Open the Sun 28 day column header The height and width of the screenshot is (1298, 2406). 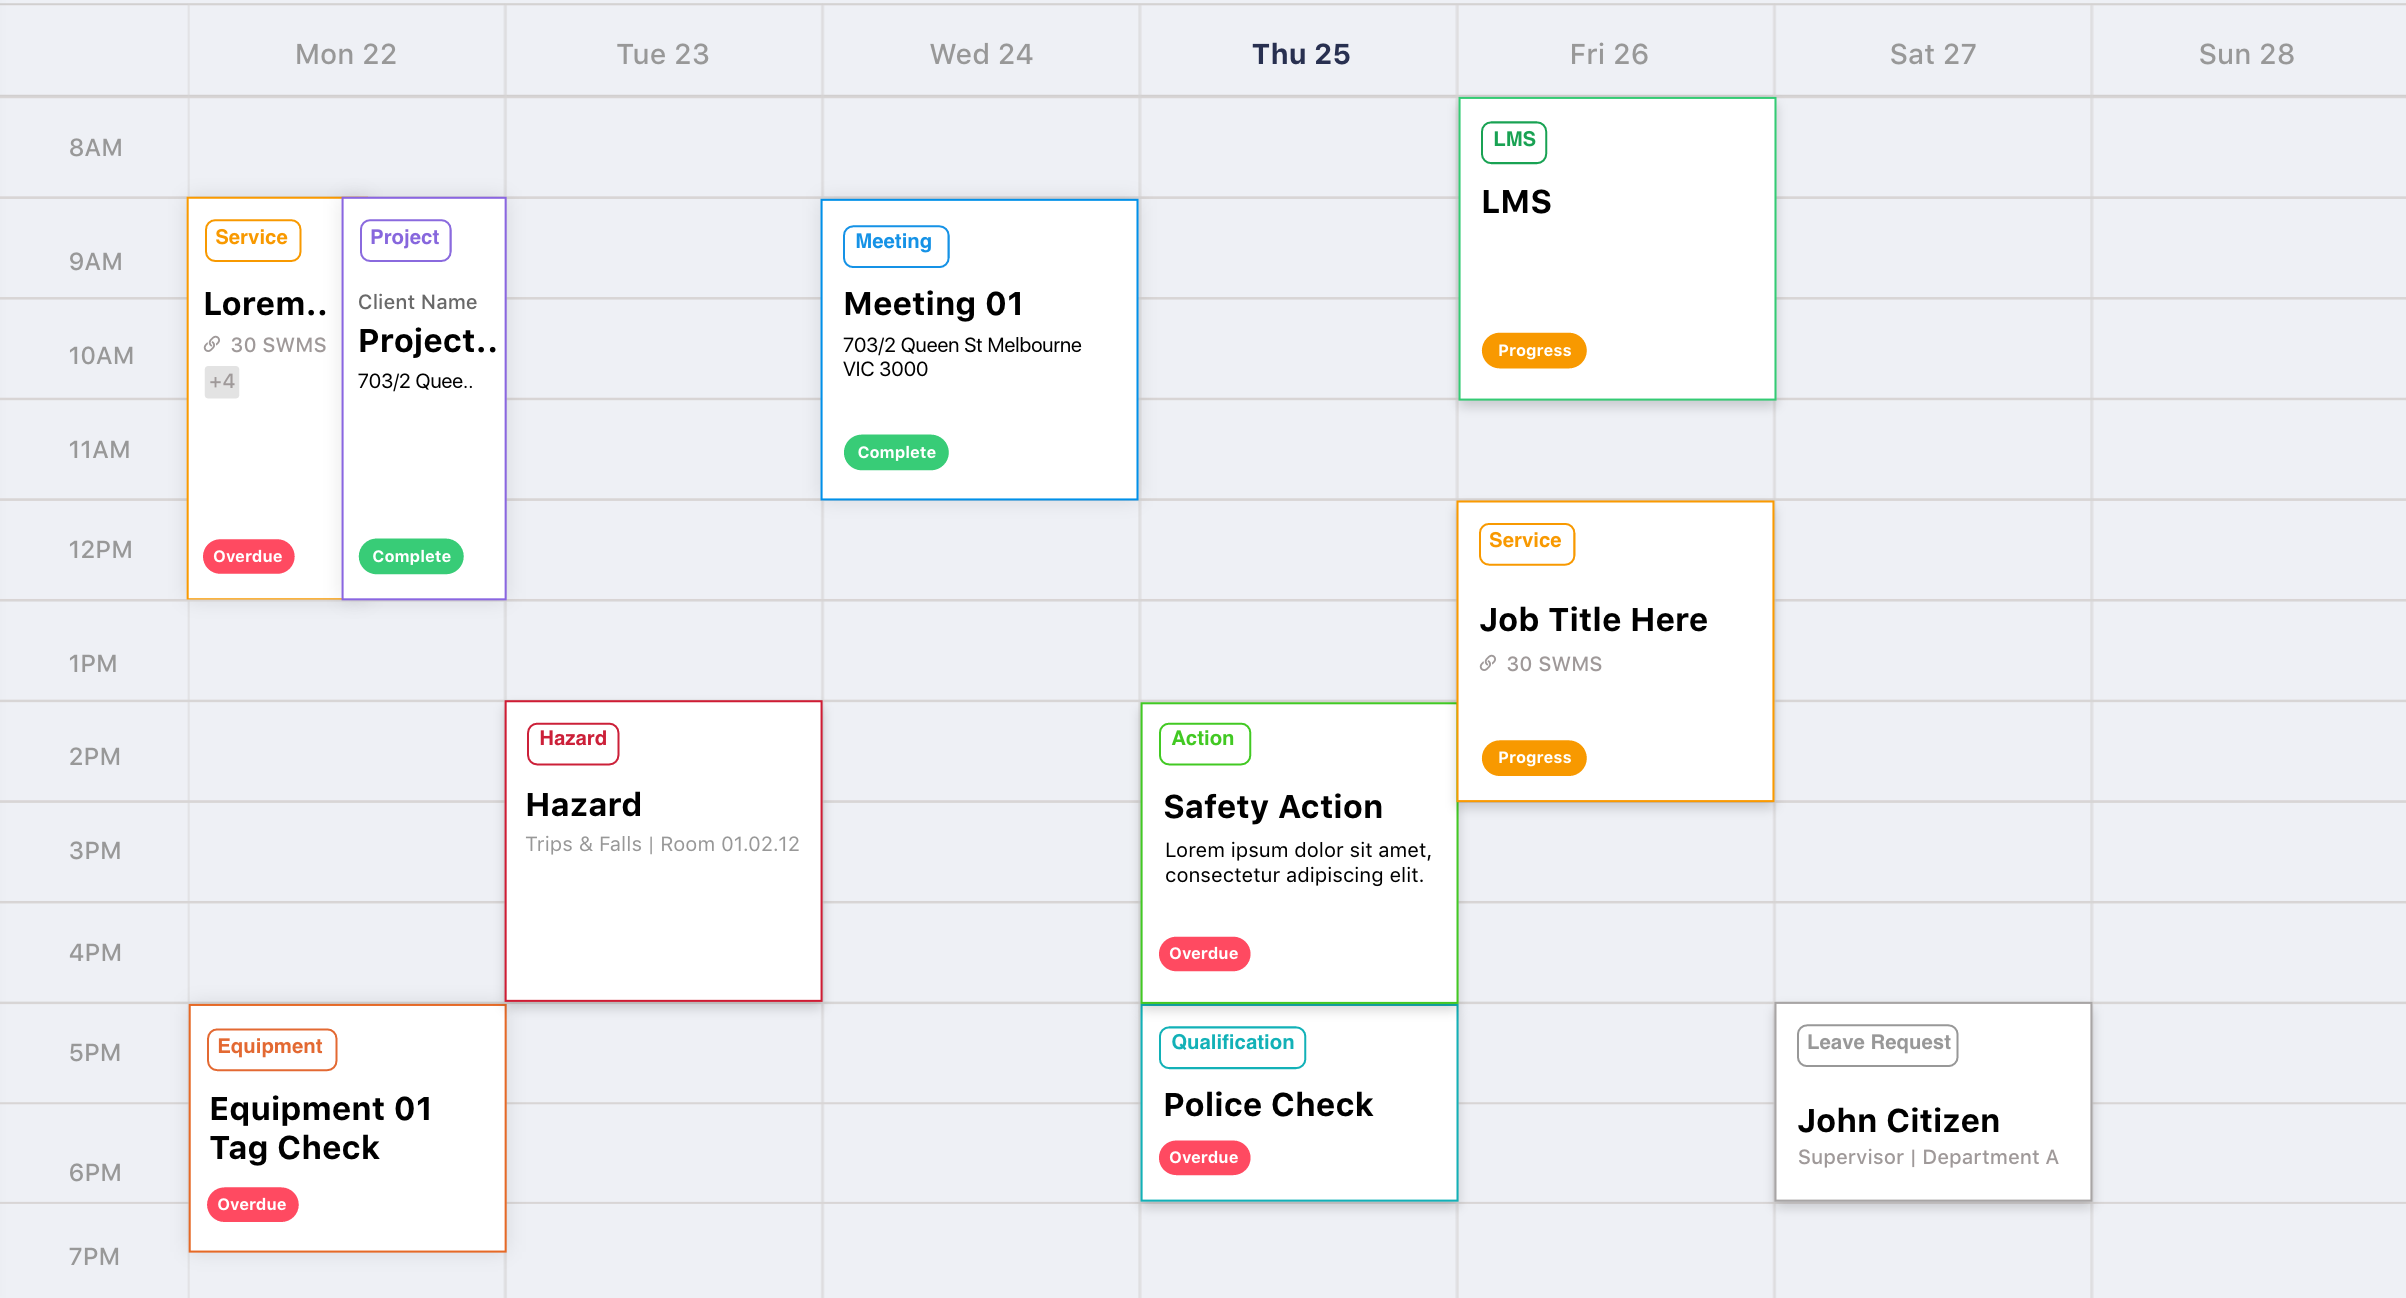click(x=2246, y=54)
